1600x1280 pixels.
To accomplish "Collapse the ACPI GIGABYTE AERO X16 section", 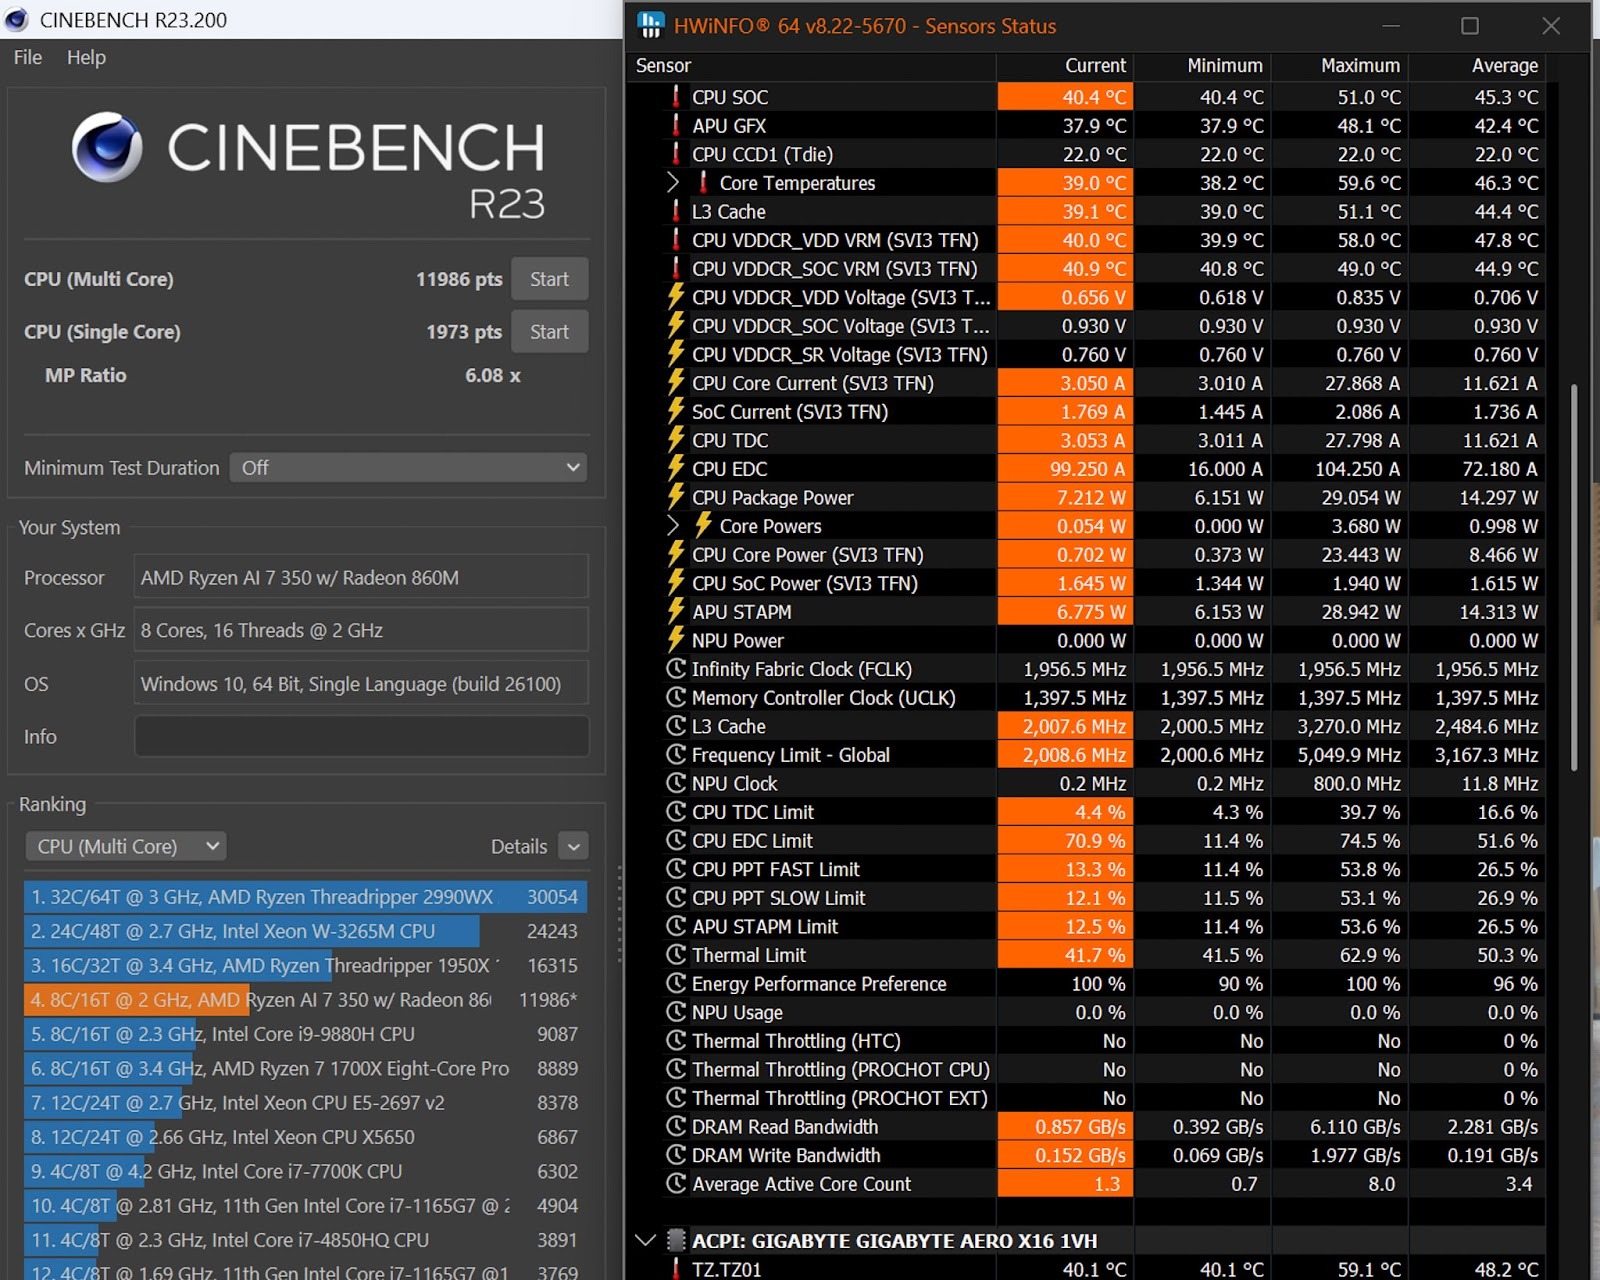I will (x=645, y=1240).
